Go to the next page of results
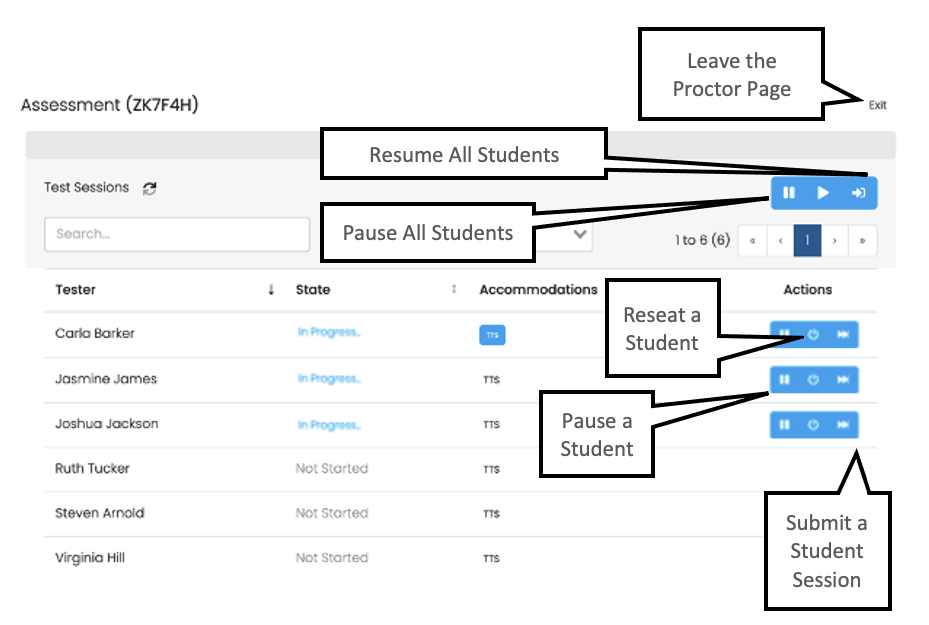 point(834,241)
